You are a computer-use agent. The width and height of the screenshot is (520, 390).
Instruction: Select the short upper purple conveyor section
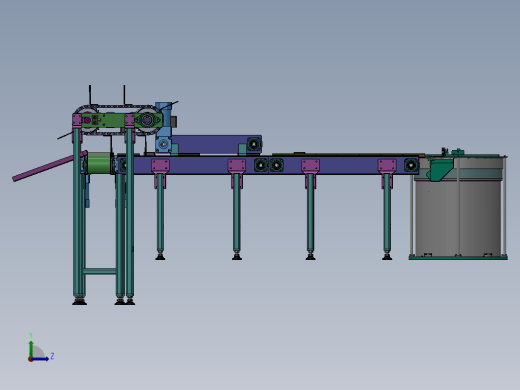click(217, 144)
